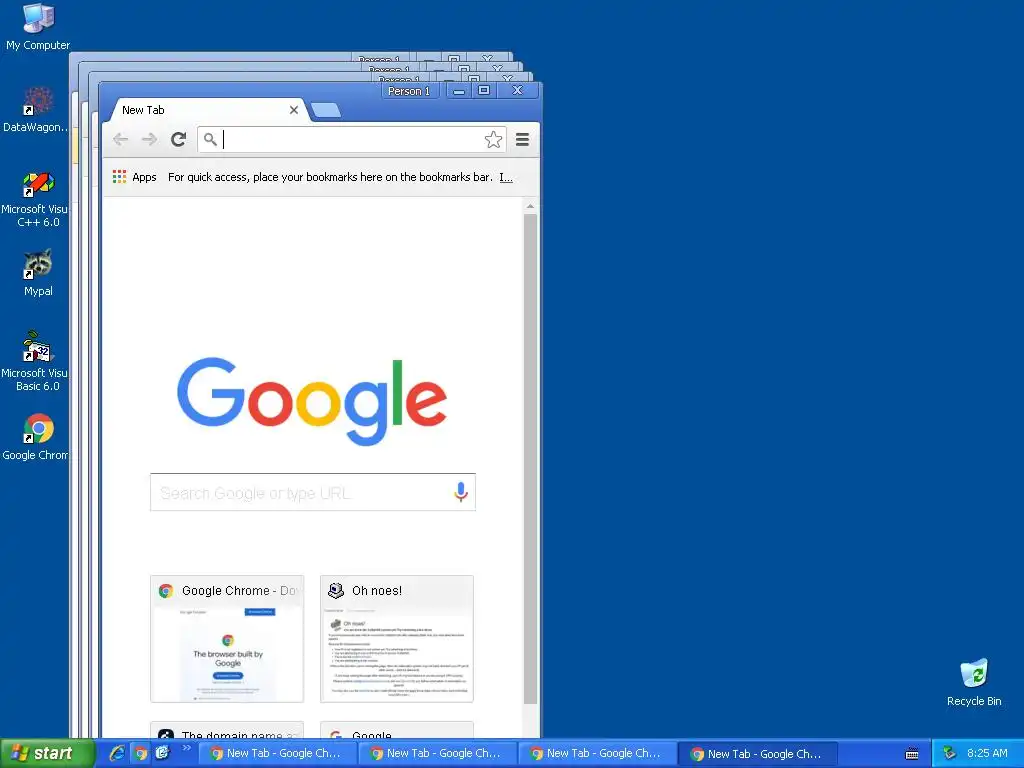Screen dimensions: 1024x768
Task: Click the page scrollbar up arrow
Action: 530,206
